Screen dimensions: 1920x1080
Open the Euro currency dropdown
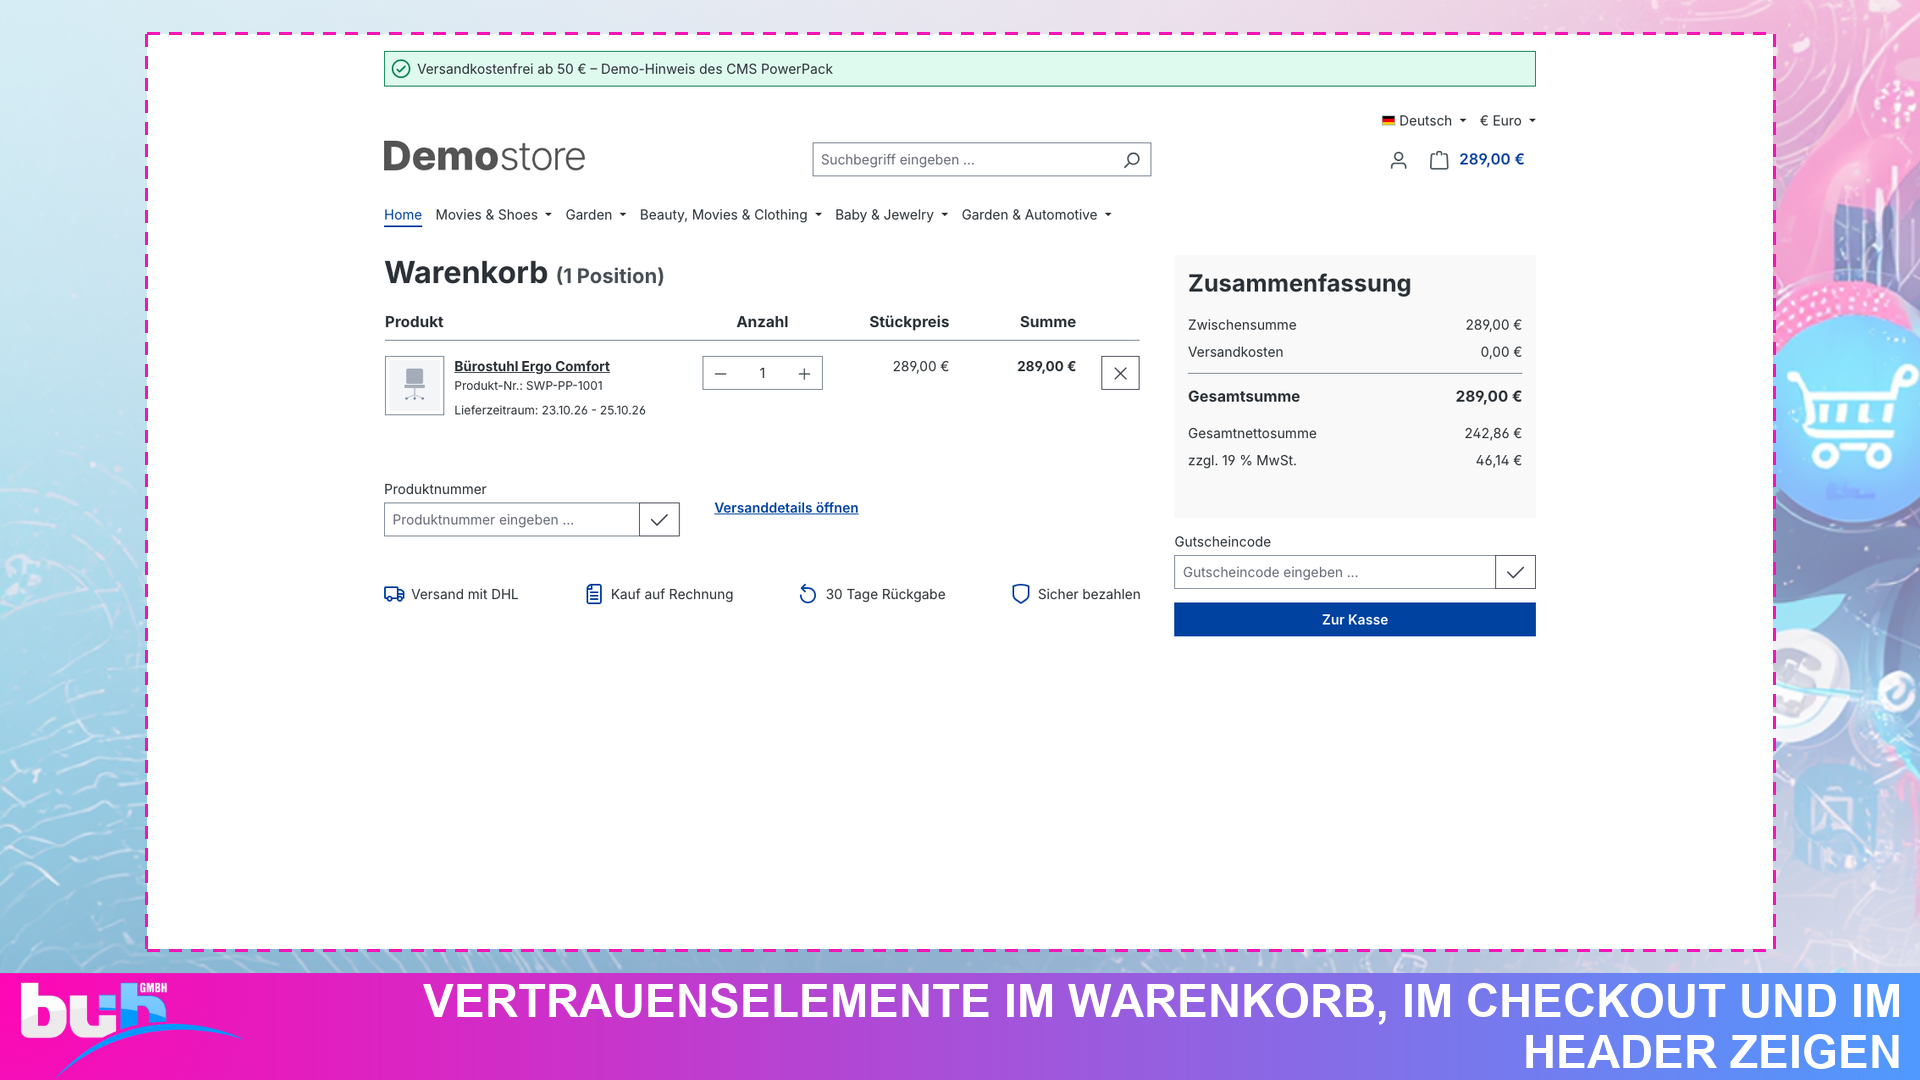[1507, 121]
